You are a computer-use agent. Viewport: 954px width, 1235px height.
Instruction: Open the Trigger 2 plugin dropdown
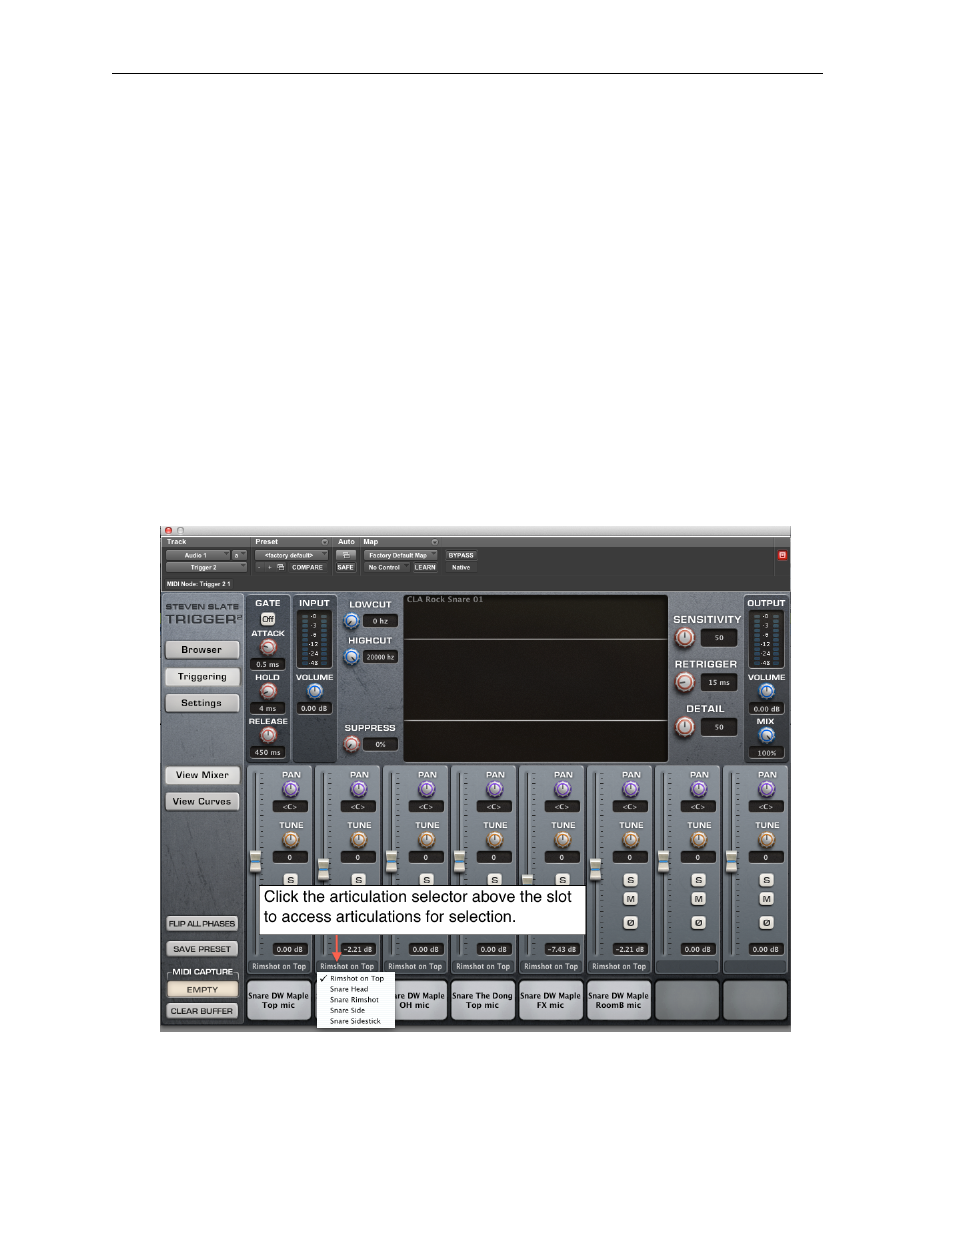206,567
